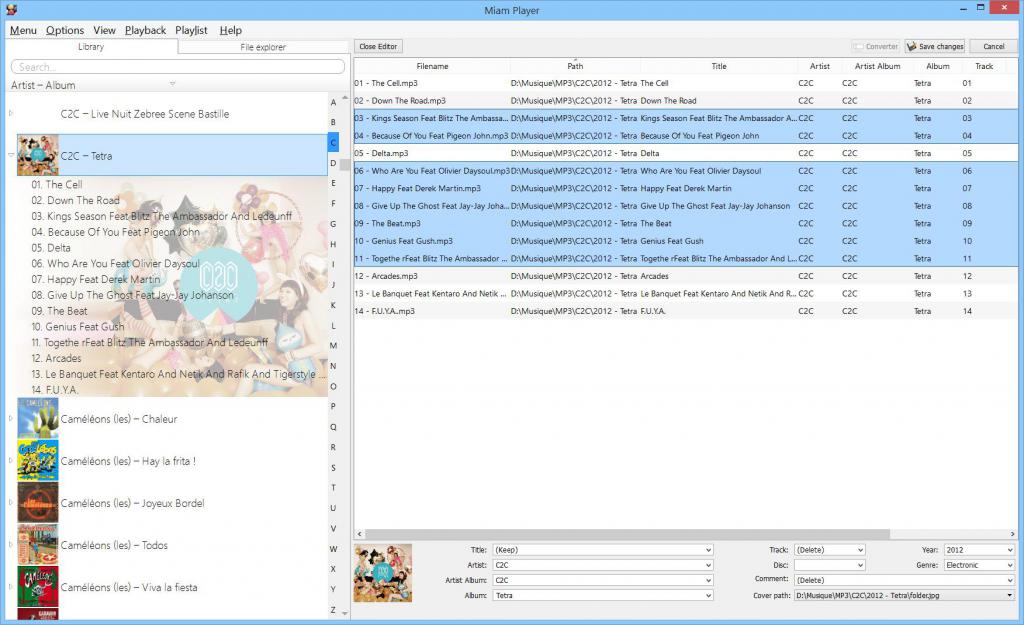Image resolution: width=1024 pixels, height=625 pixels.
Task: Click the Caméléons Todos album cover
Action: point(38,545)
